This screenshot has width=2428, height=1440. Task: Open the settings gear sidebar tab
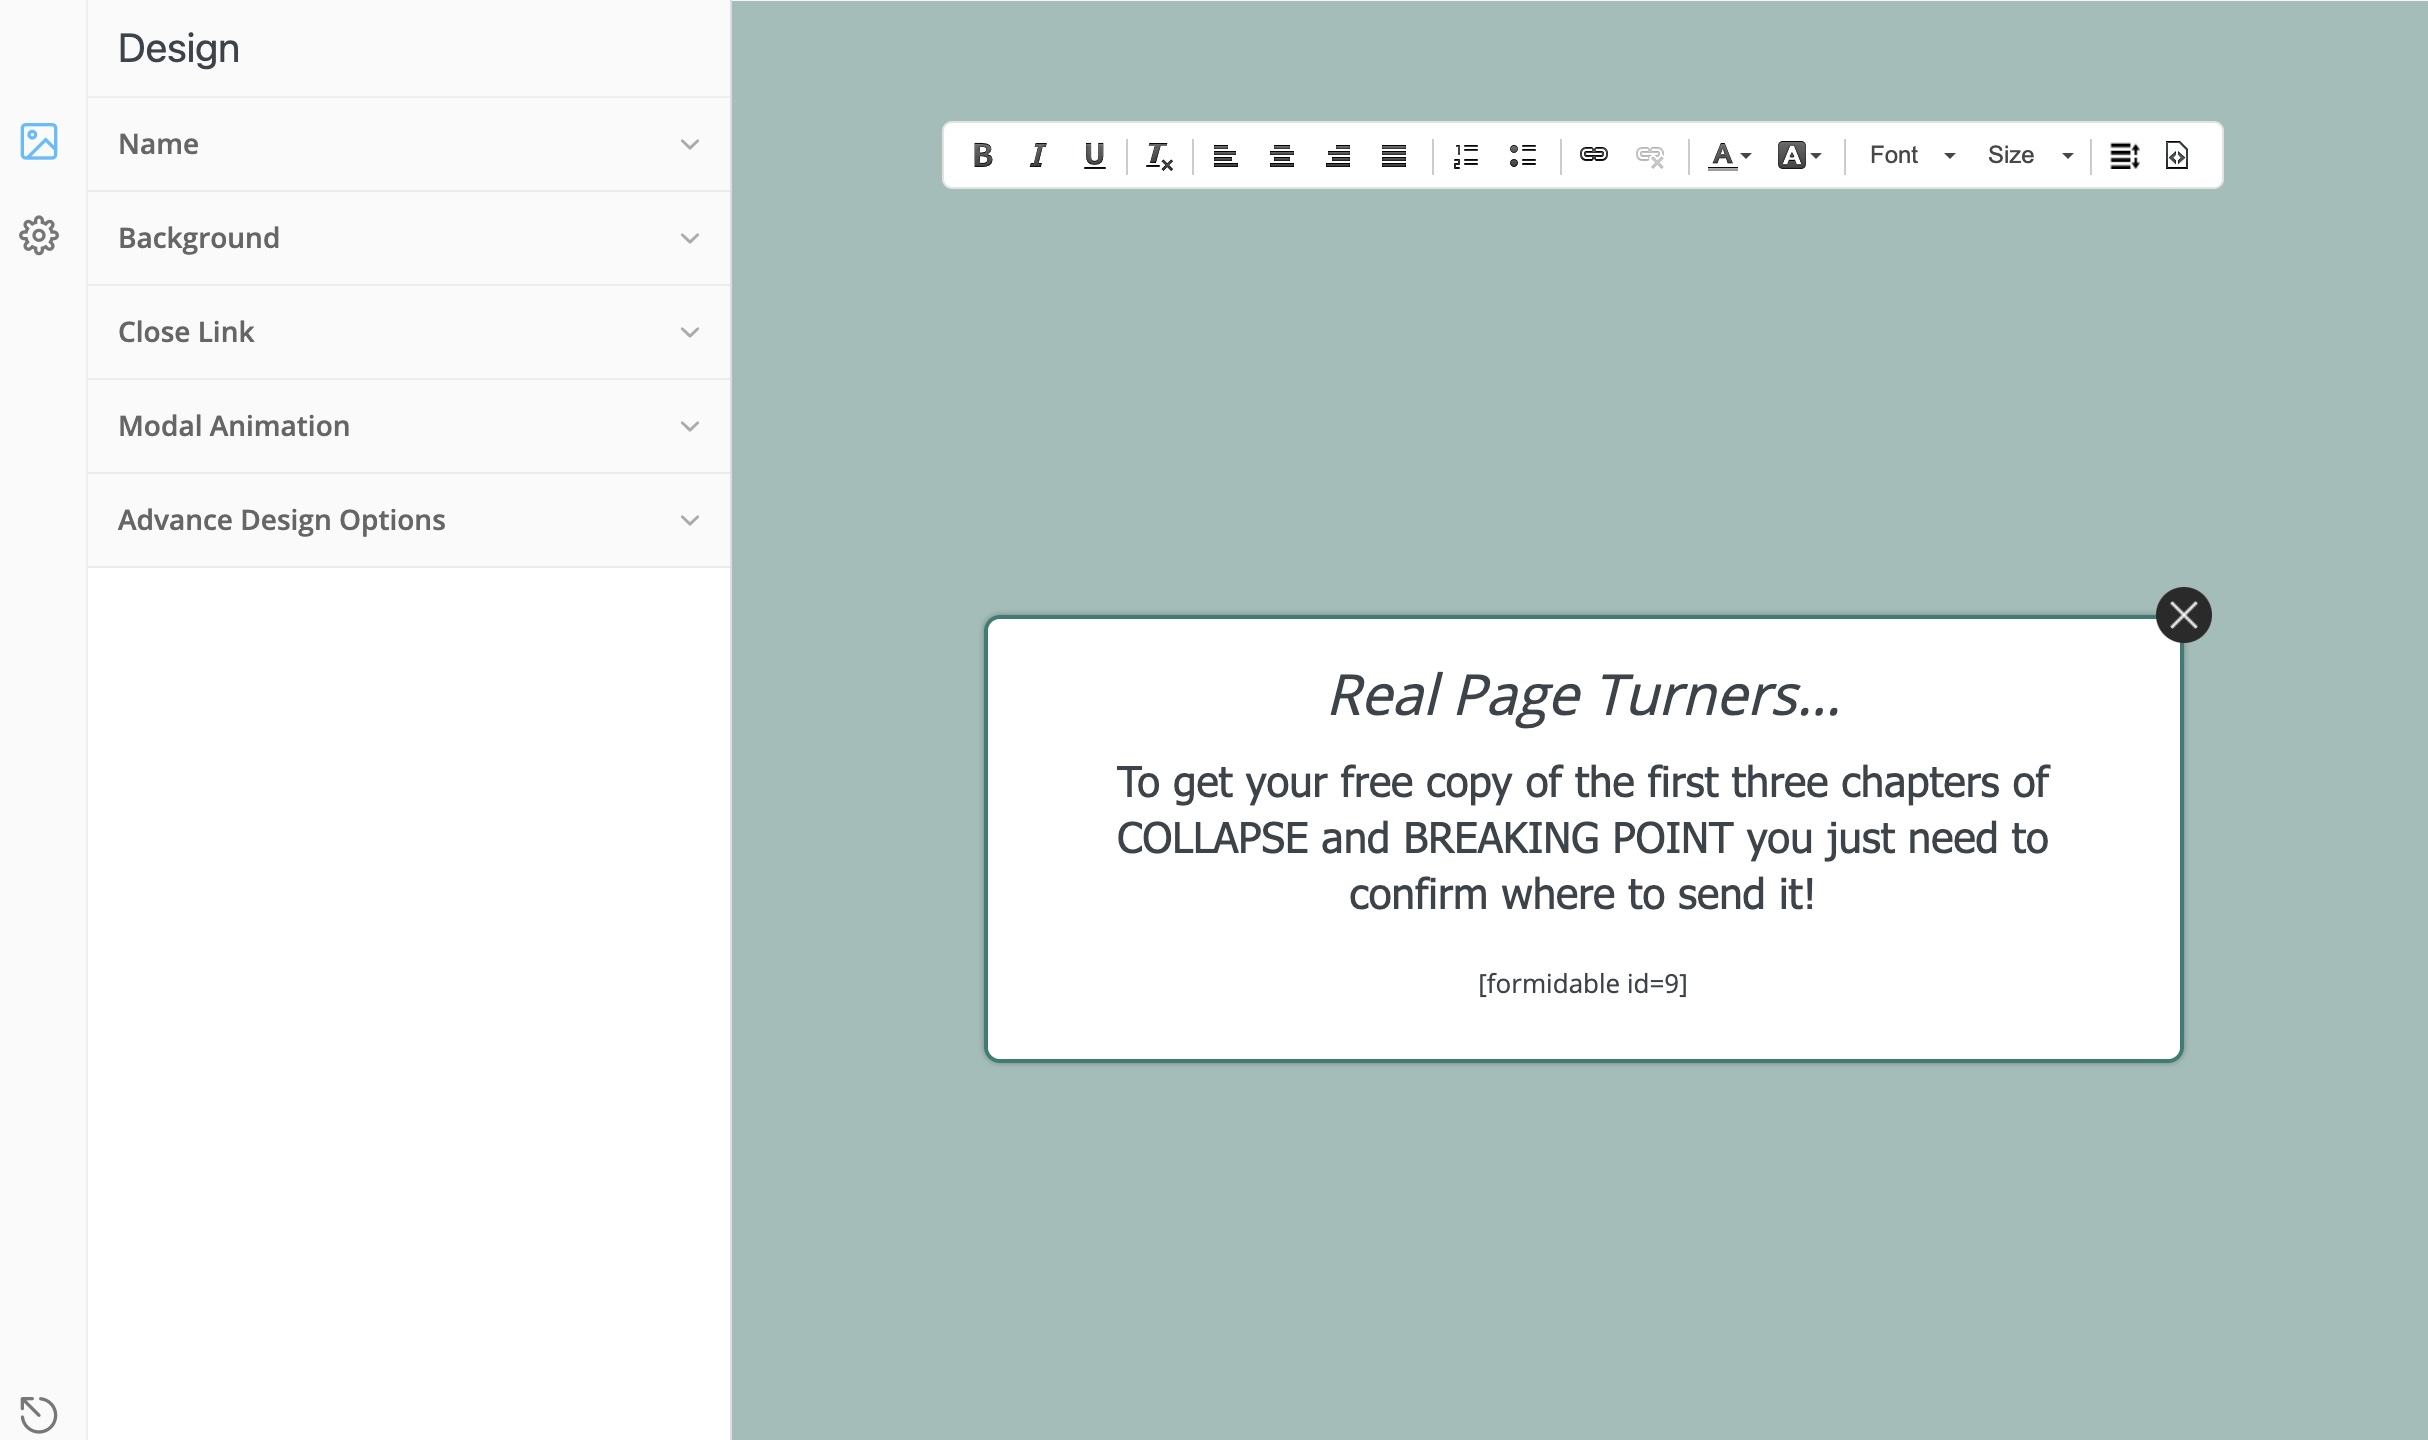(x=39, y=236)
